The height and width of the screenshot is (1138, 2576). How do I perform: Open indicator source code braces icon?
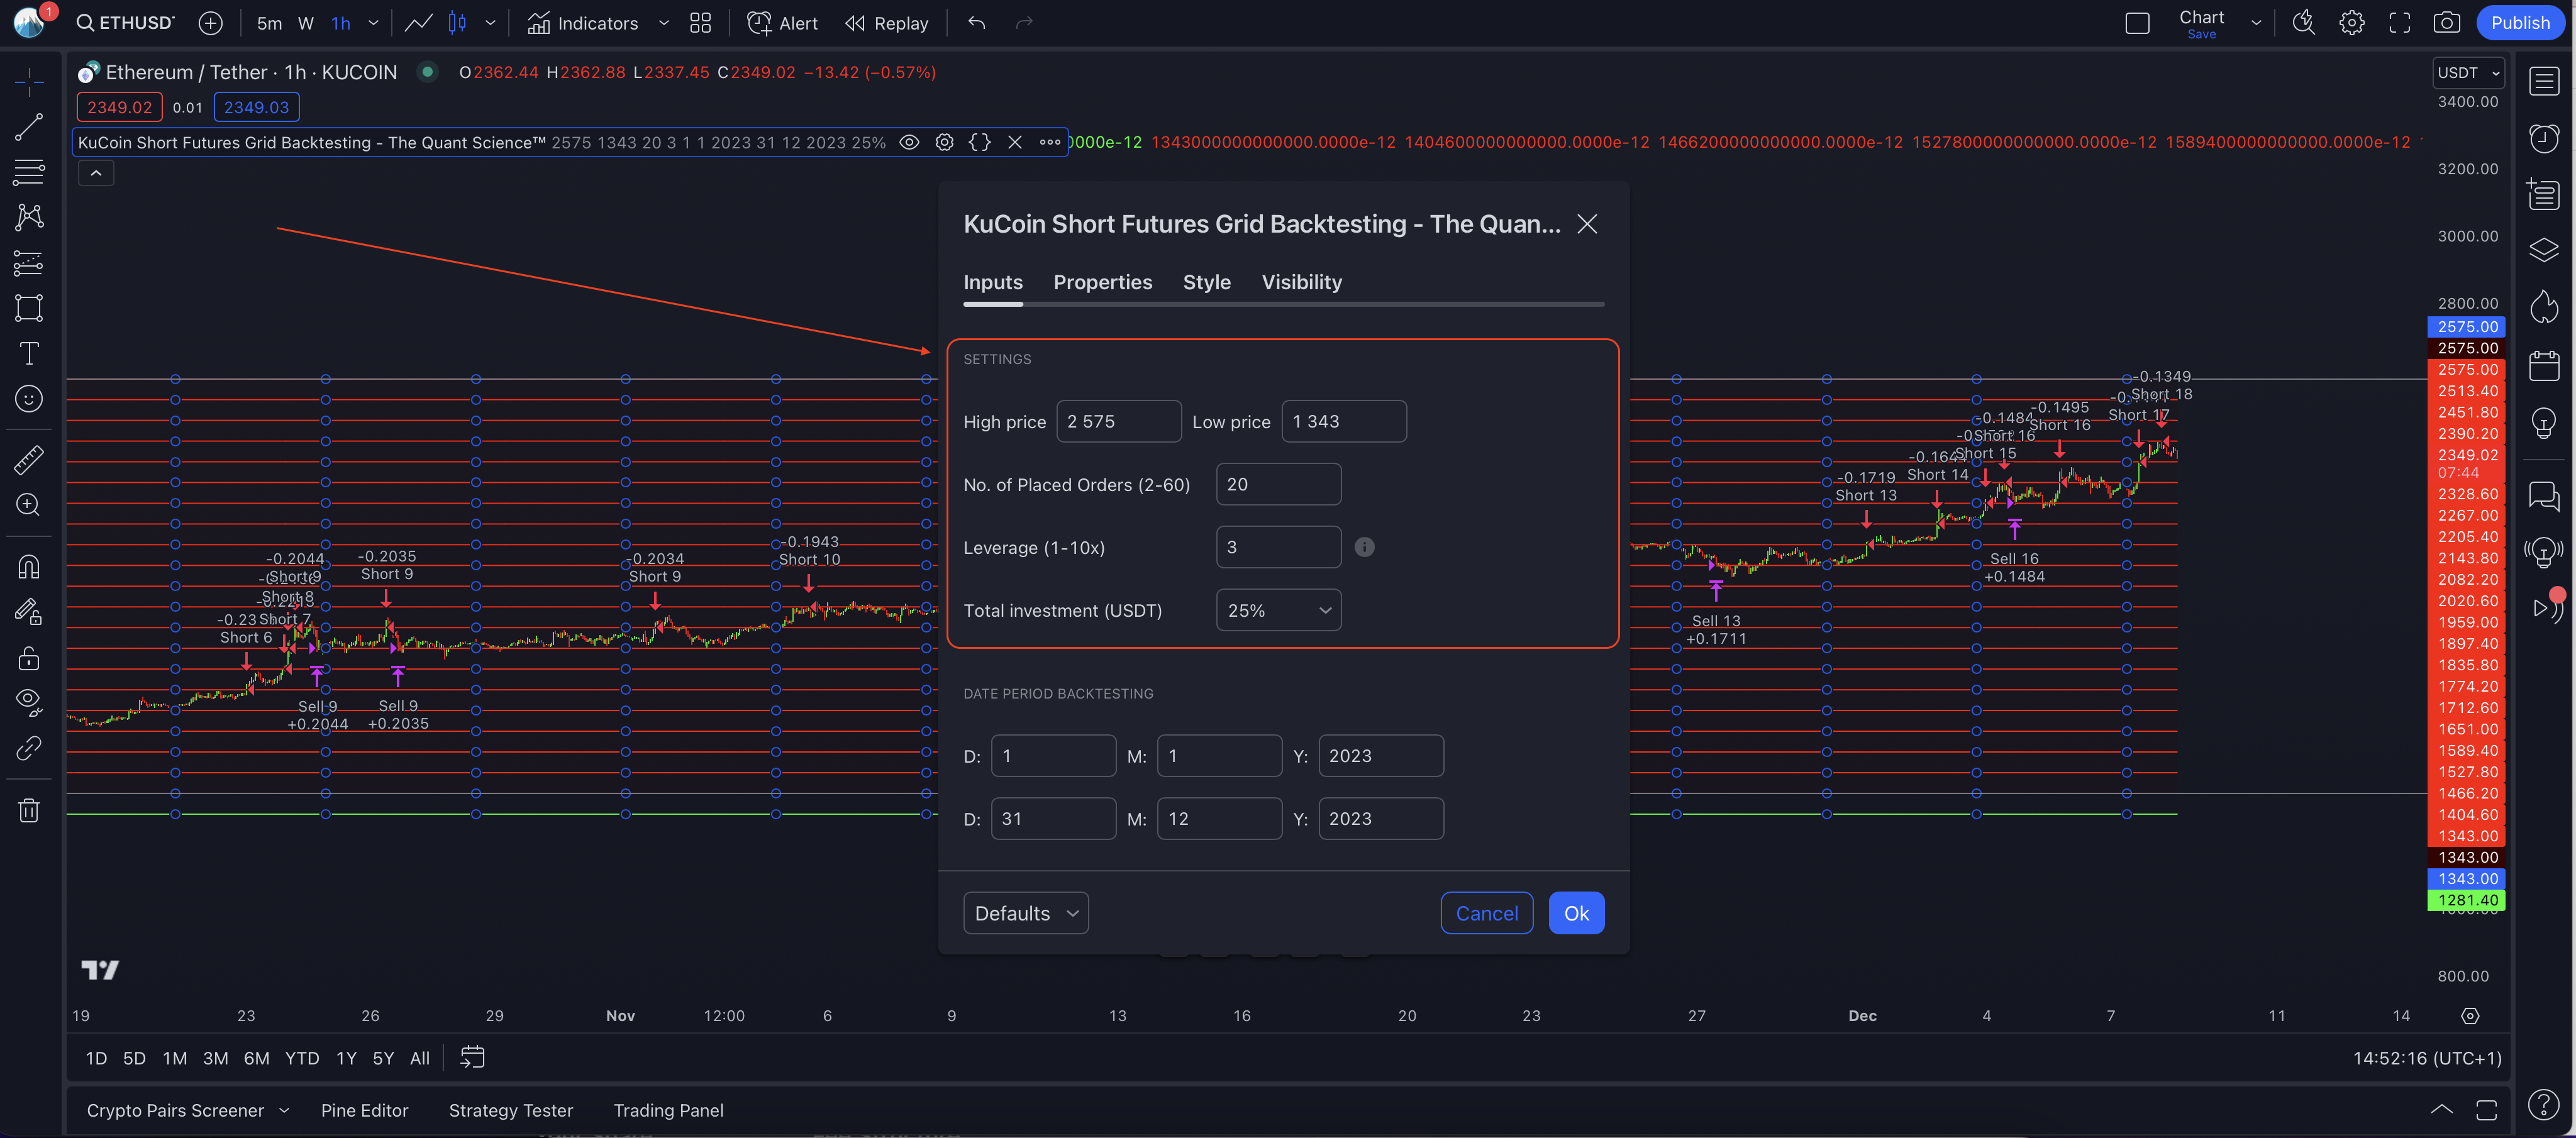click(979, 142)
